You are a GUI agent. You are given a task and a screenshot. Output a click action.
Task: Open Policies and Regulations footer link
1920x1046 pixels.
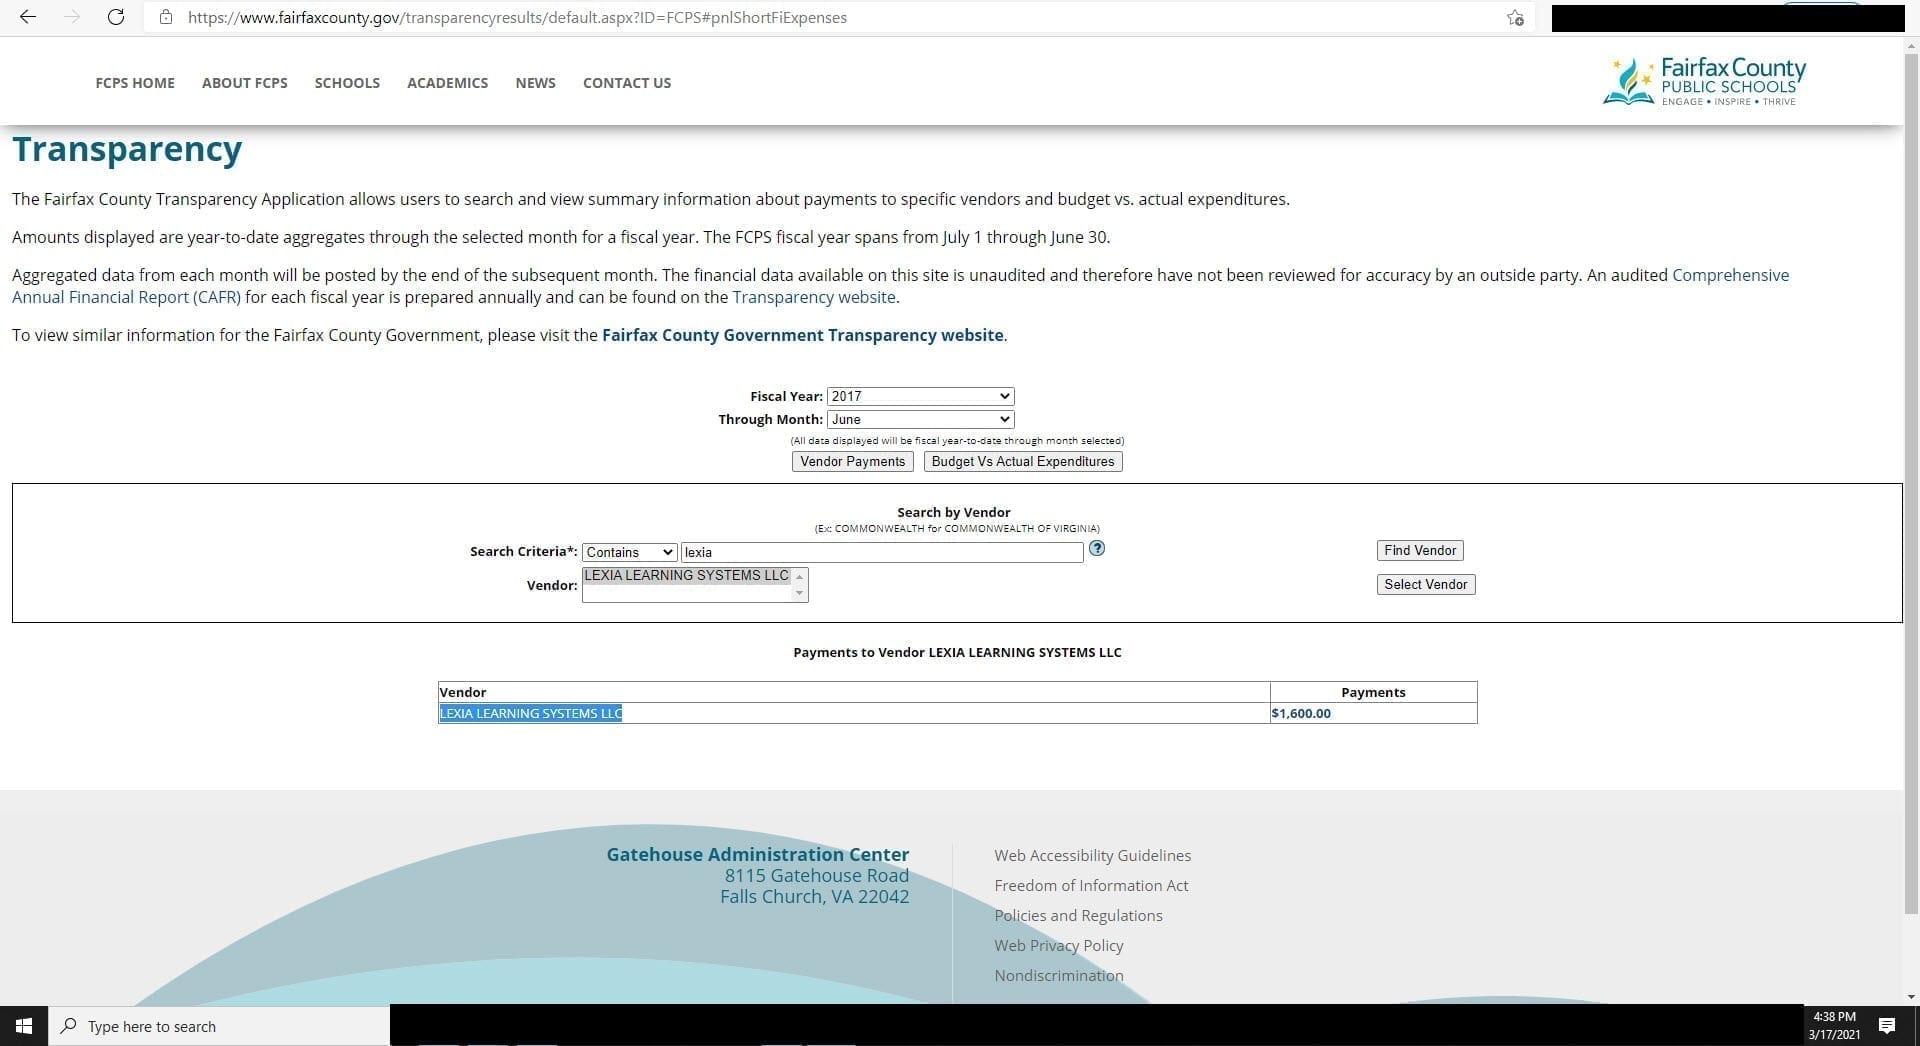(1078, 915)
